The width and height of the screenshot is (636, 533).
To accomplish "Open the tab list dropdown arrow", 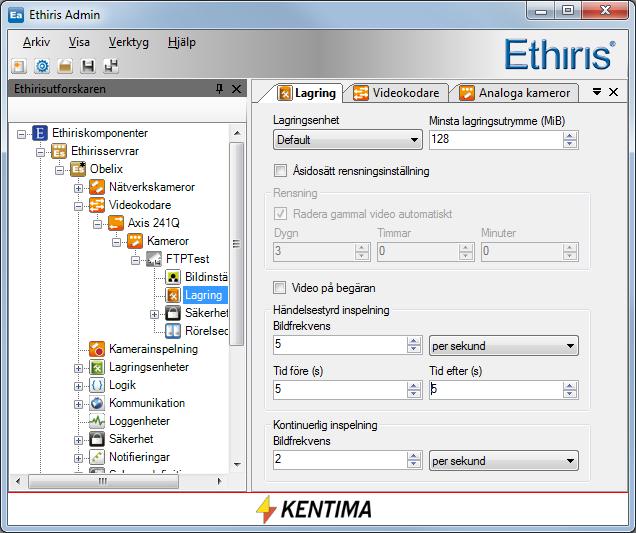I will [597, 92].
